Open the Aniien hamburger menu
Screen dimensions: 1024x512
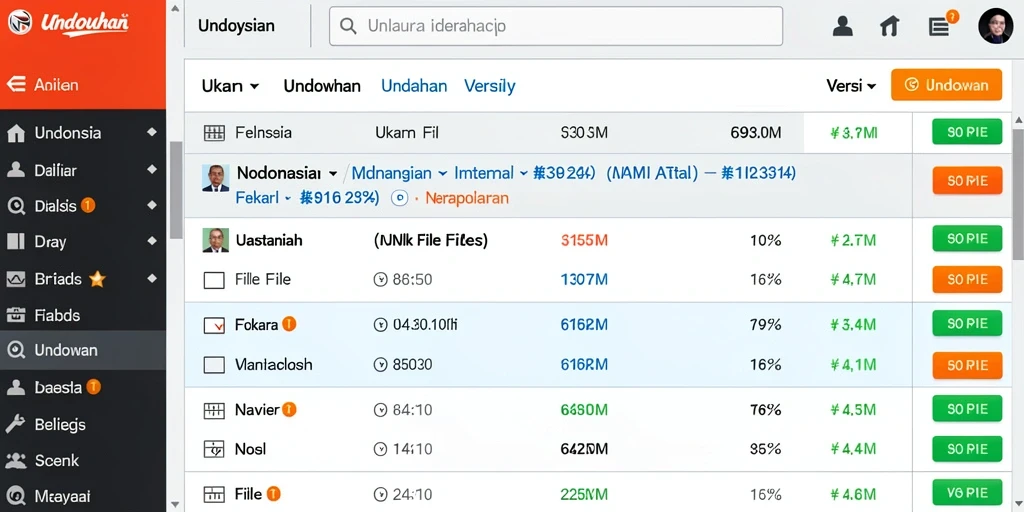click(x=16, y=84)
